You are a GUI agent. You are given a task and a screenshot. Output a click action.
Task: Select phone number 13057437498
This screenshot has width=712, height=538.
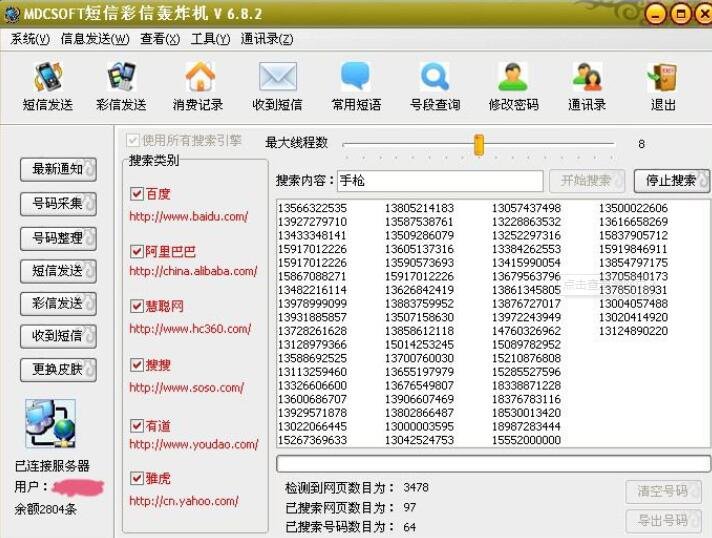point(526,208)
